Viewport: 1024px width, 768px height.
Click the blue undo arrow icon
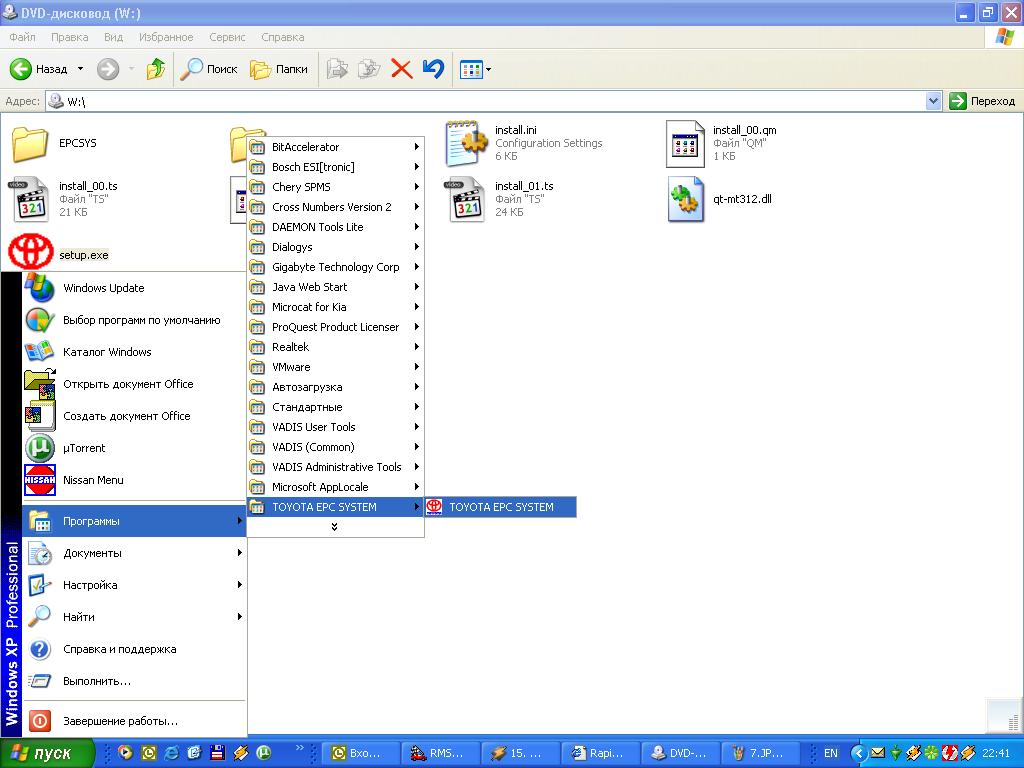(433, 69)
